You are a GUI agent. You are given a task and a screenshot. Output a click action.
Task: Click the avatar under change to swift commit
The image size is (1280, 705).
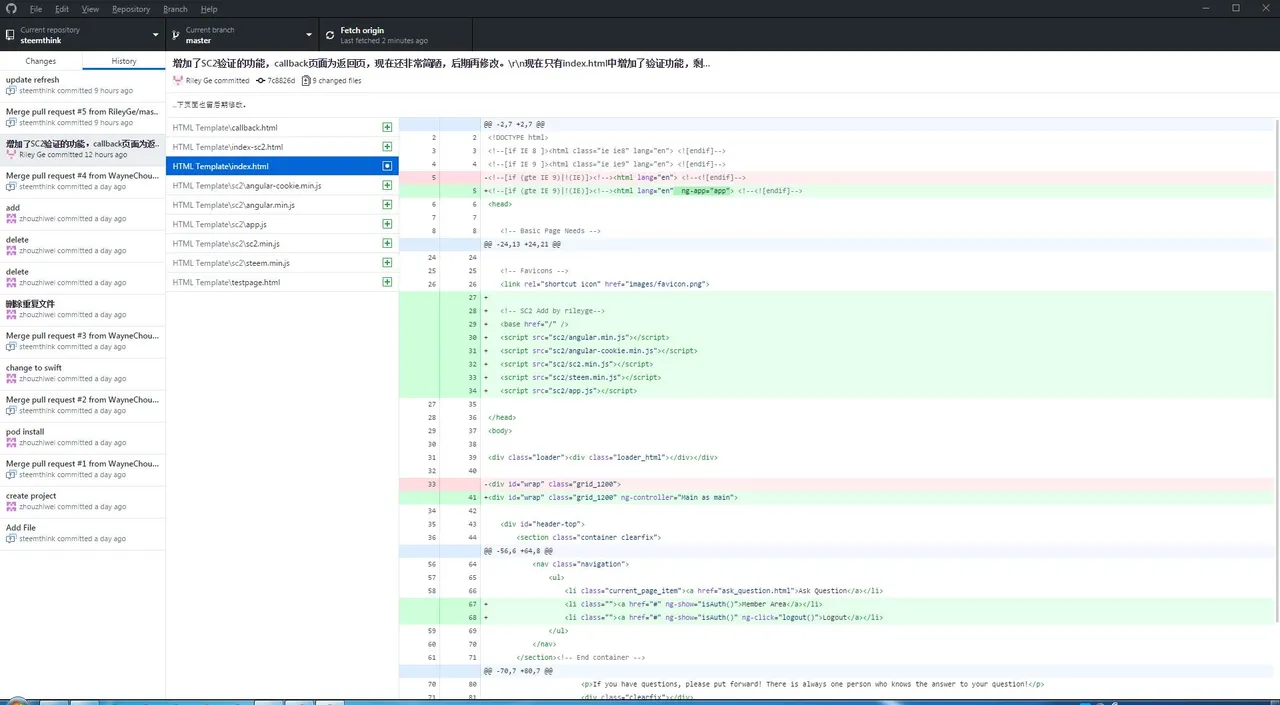(x=11, y=379)
